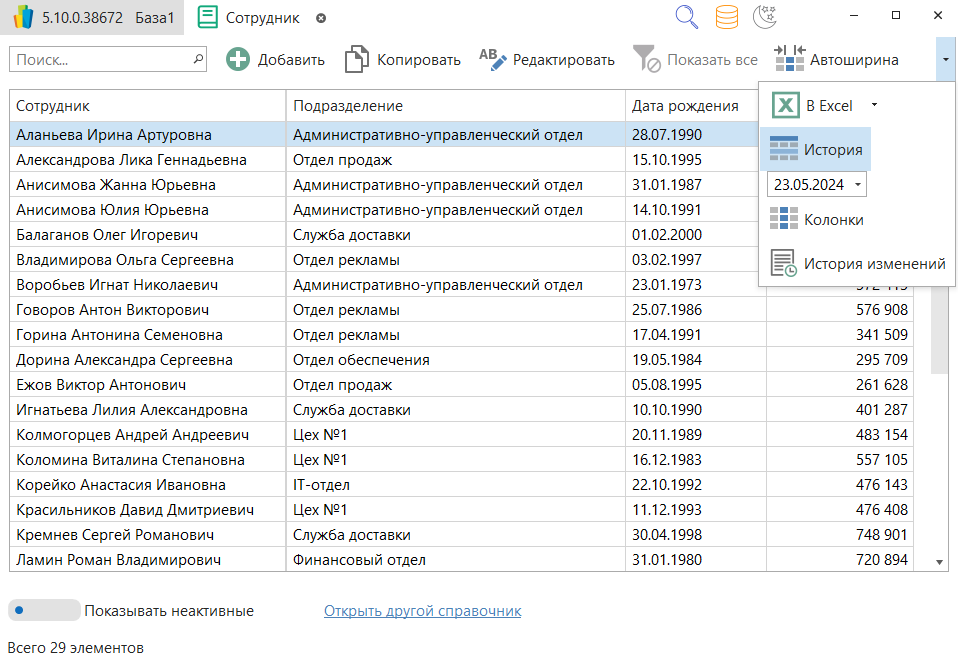The width and height of the screenshot is (958, 662).
Task: Click the green plus Add icon
Action: click(238, 60)
